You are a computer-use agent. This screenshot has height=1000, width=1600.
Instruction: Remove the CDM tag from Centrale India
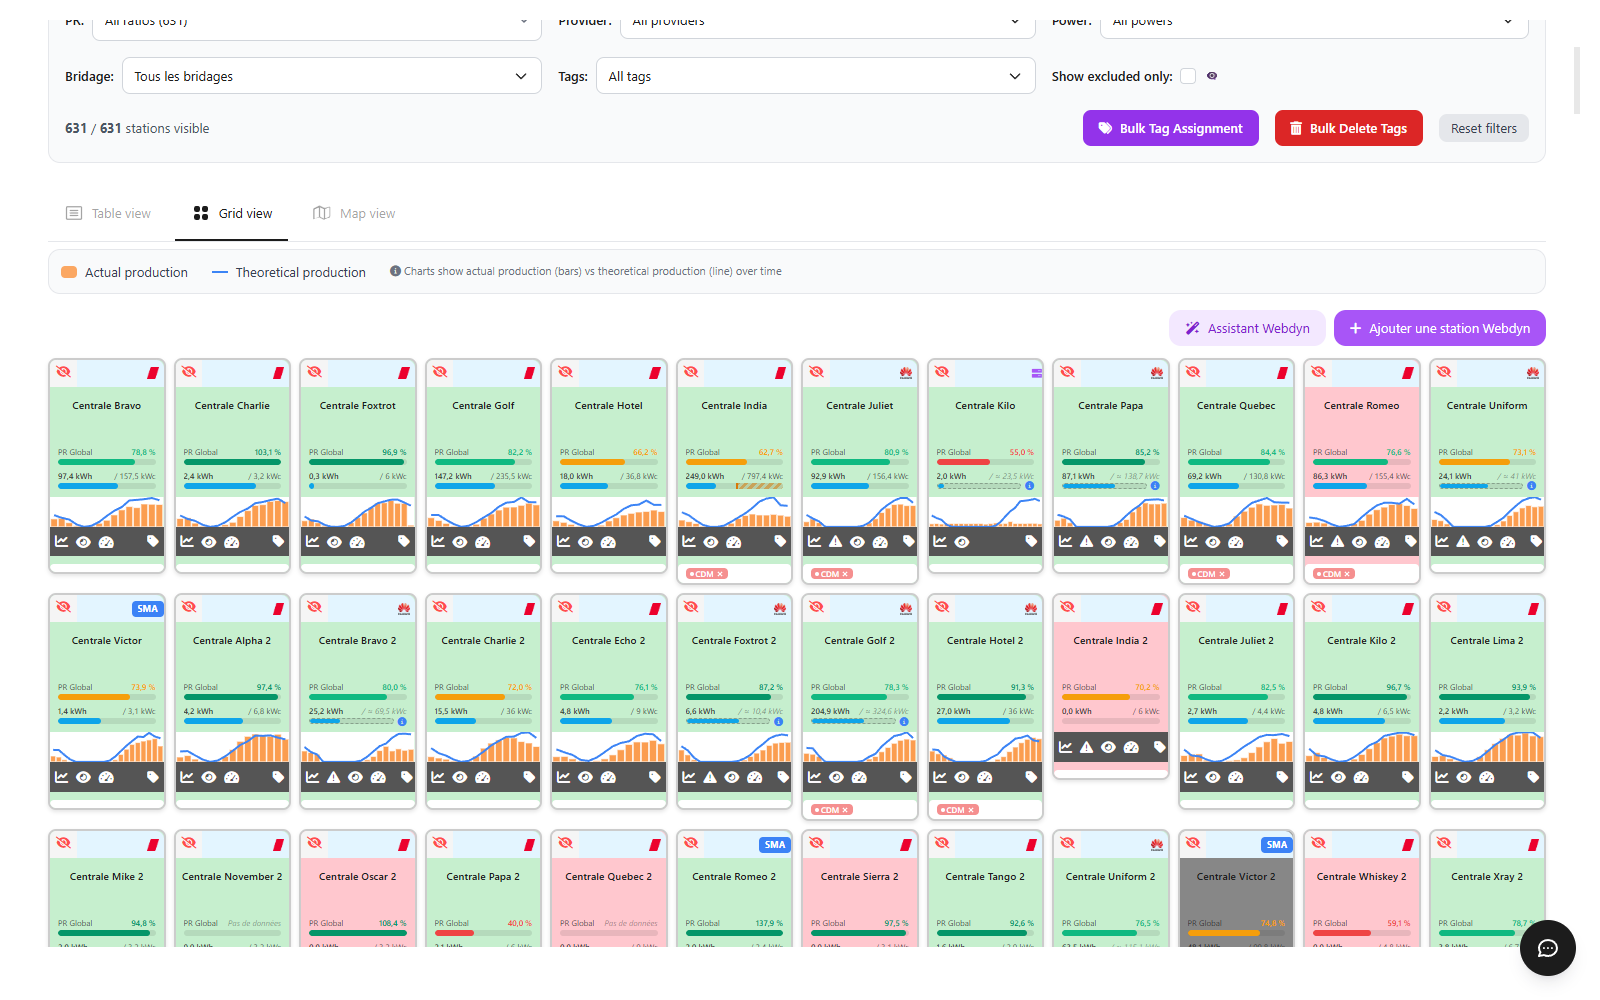coord(720,574)
